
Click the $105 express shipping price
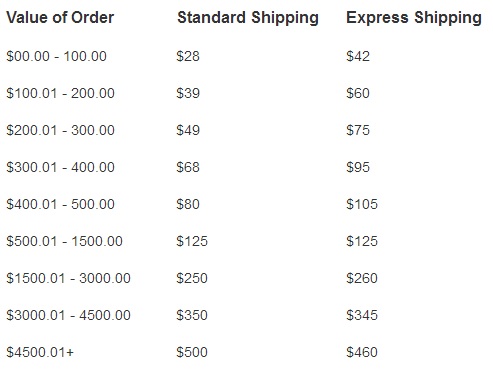[362, 204]
